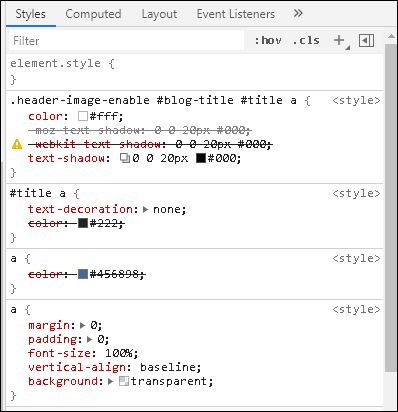Switch to Event Listeners tab
Viewport: 398px width, 412px height.
click(x=236, y=14)
